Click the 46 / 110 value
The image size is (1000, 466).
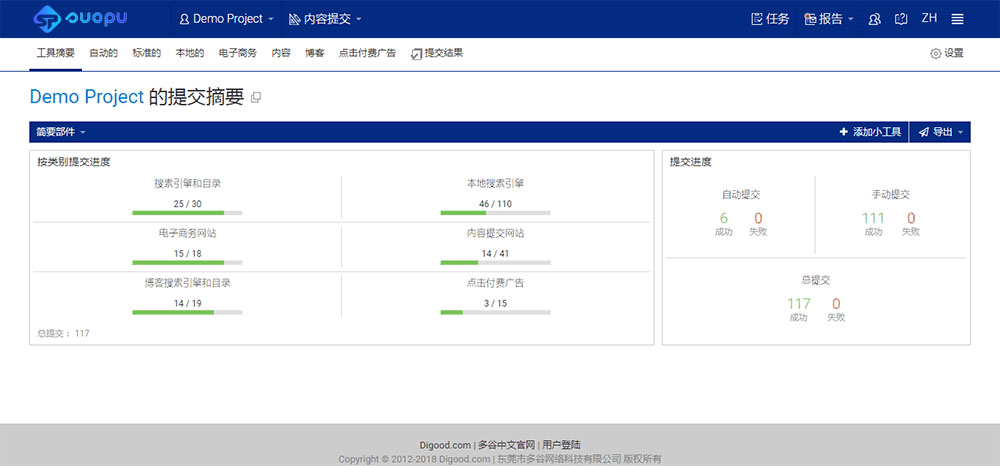tap(496, 204)
